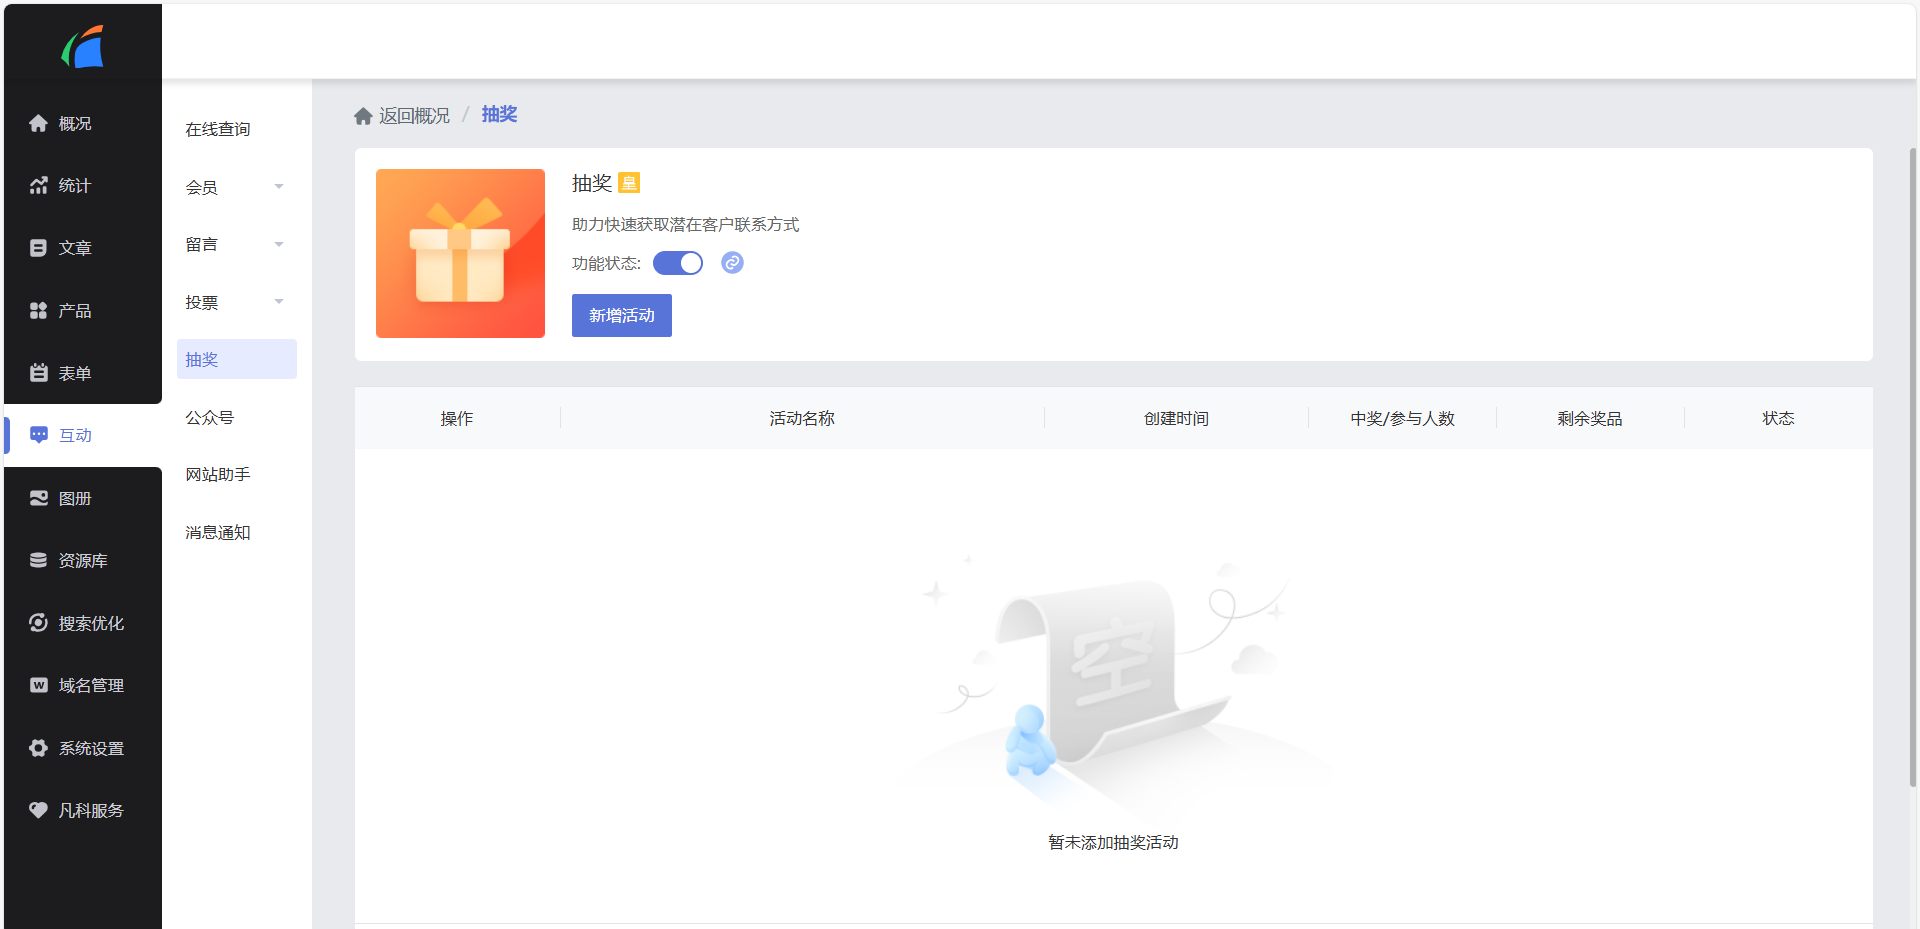This screenshot has height=929, width=1920.
Task: Select 公众号 in the submenu
Action: pyautogui.click(x=210, y=418)
